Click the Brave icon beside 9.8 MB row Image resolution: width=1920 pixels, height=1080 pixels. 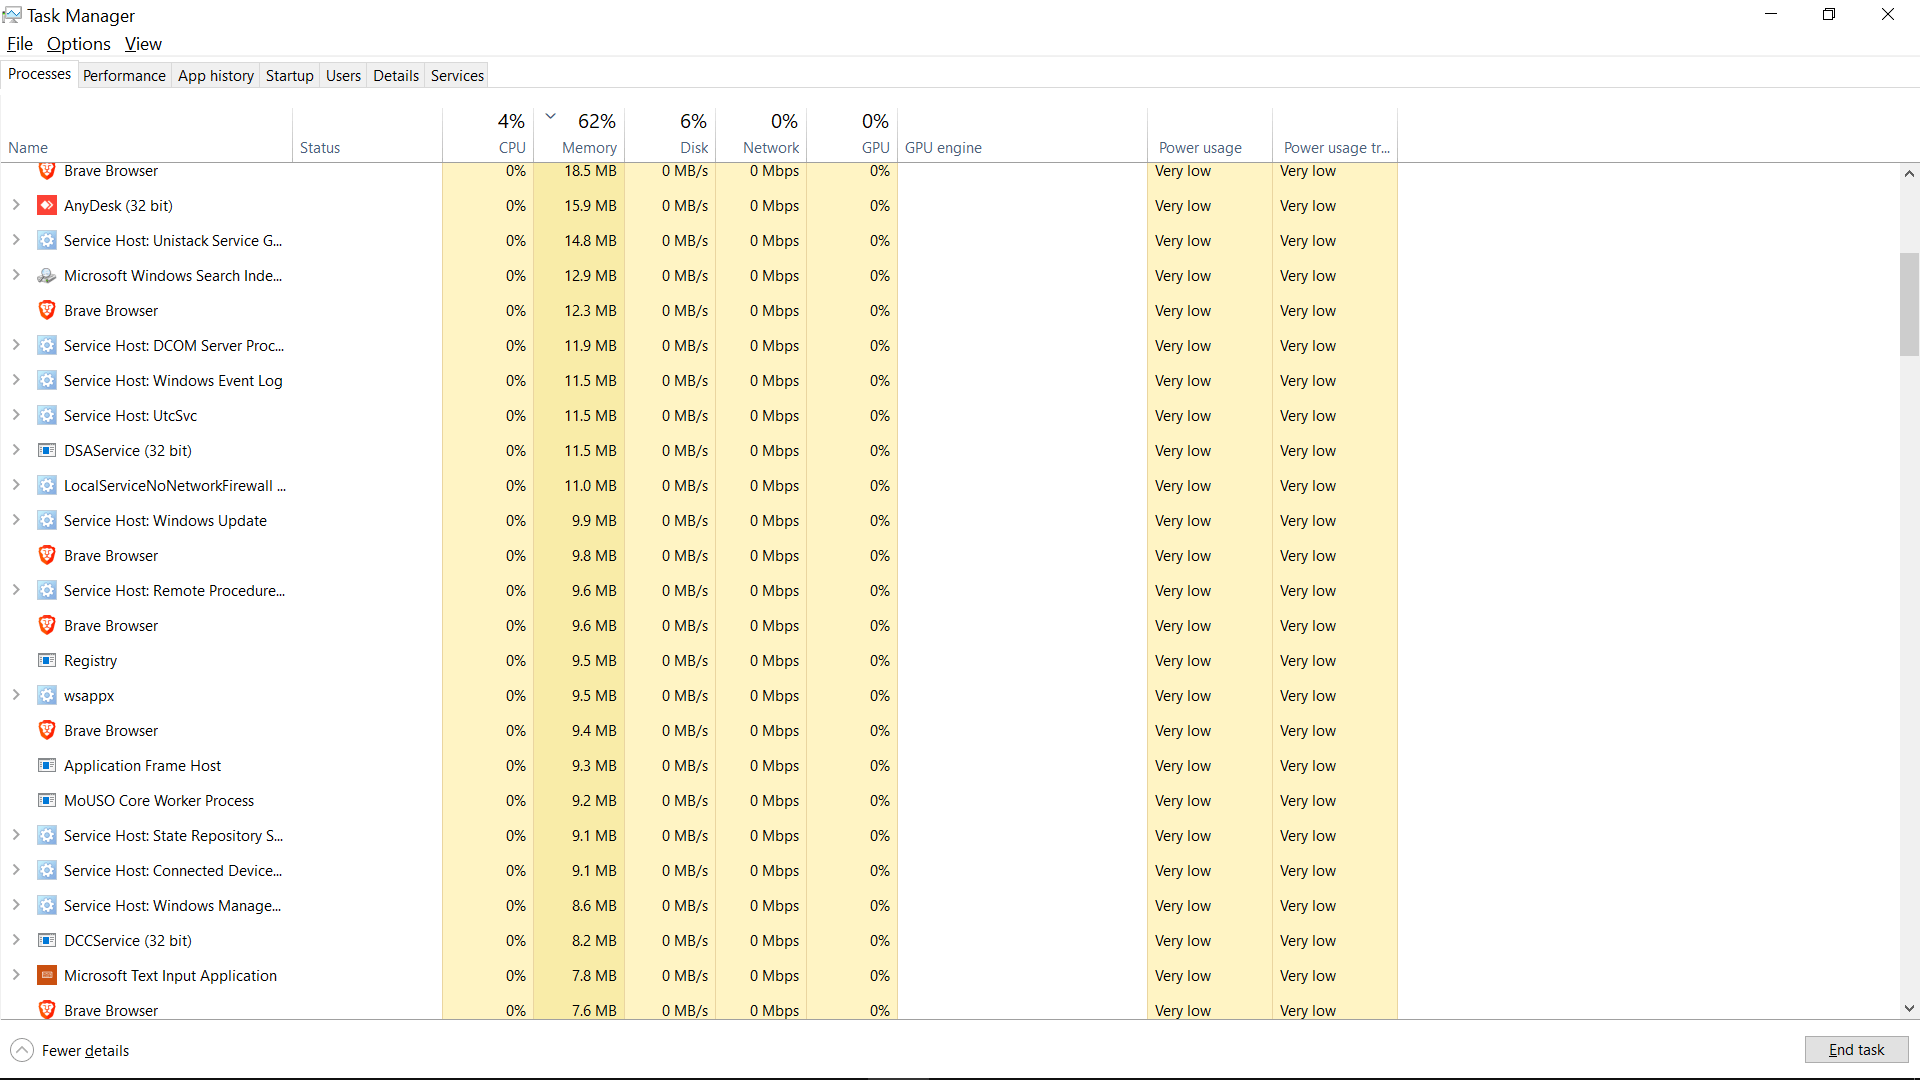click(46, 556)
